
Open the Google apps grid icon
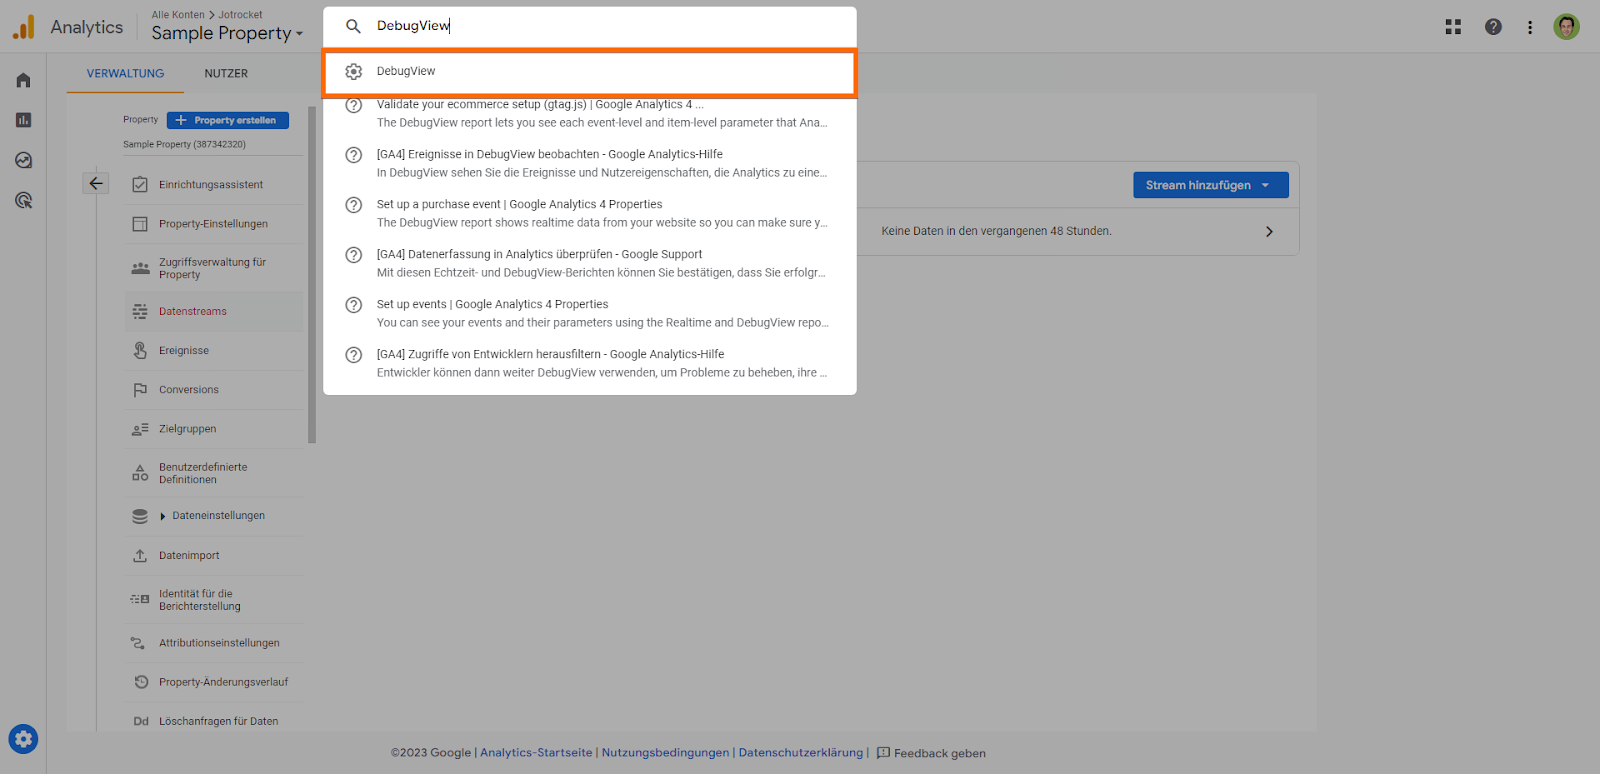click(1453, 27)
